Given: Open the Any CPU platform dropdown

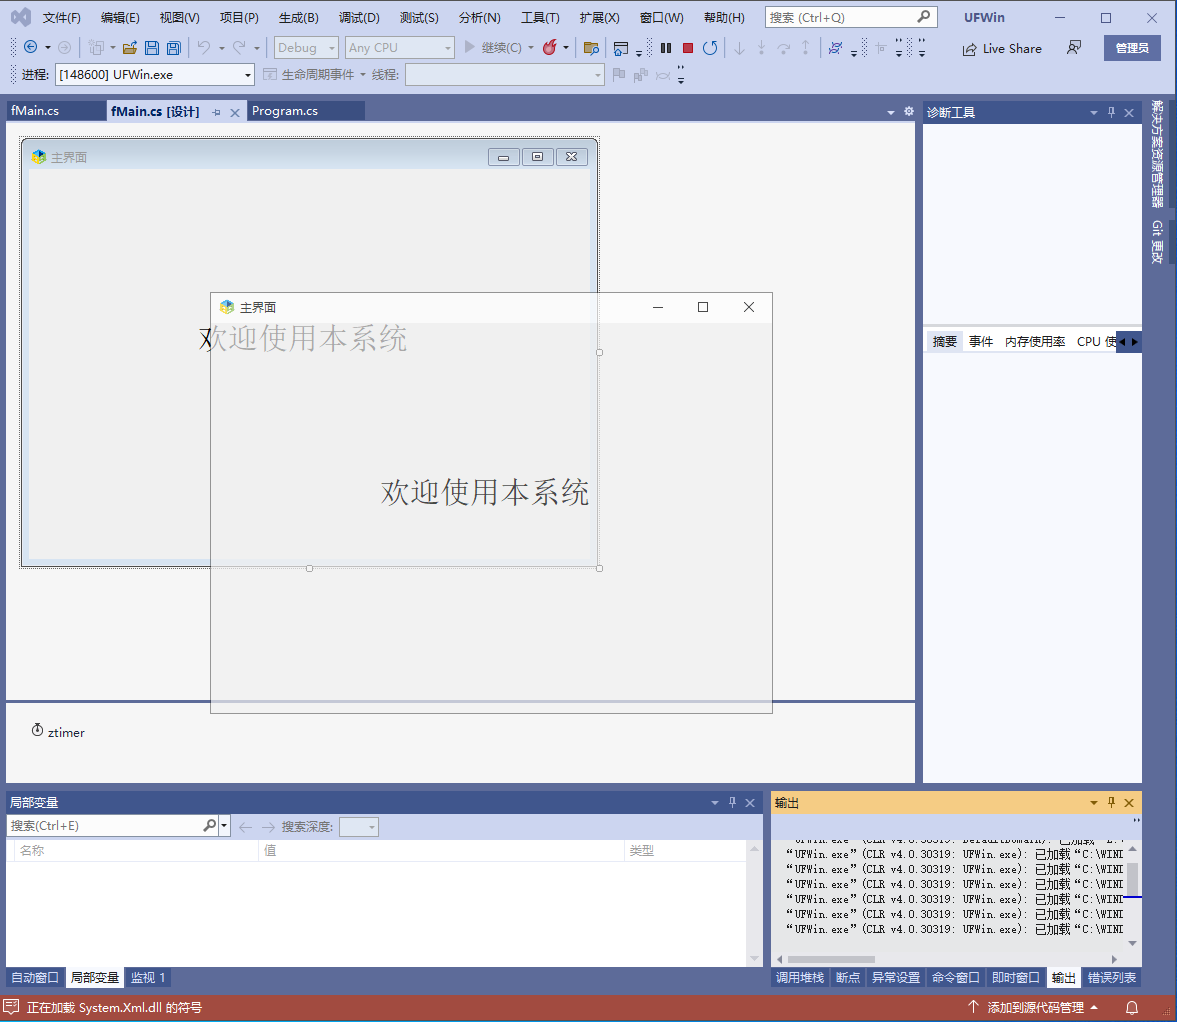Looking at the screenshot, I should point(400,48).
